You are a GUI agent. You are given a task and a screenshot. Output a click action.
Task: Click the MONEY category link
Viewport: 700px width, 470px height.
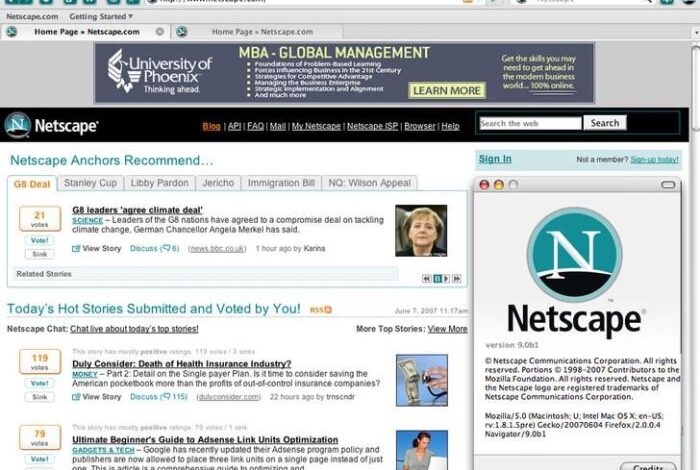(85, 374)
